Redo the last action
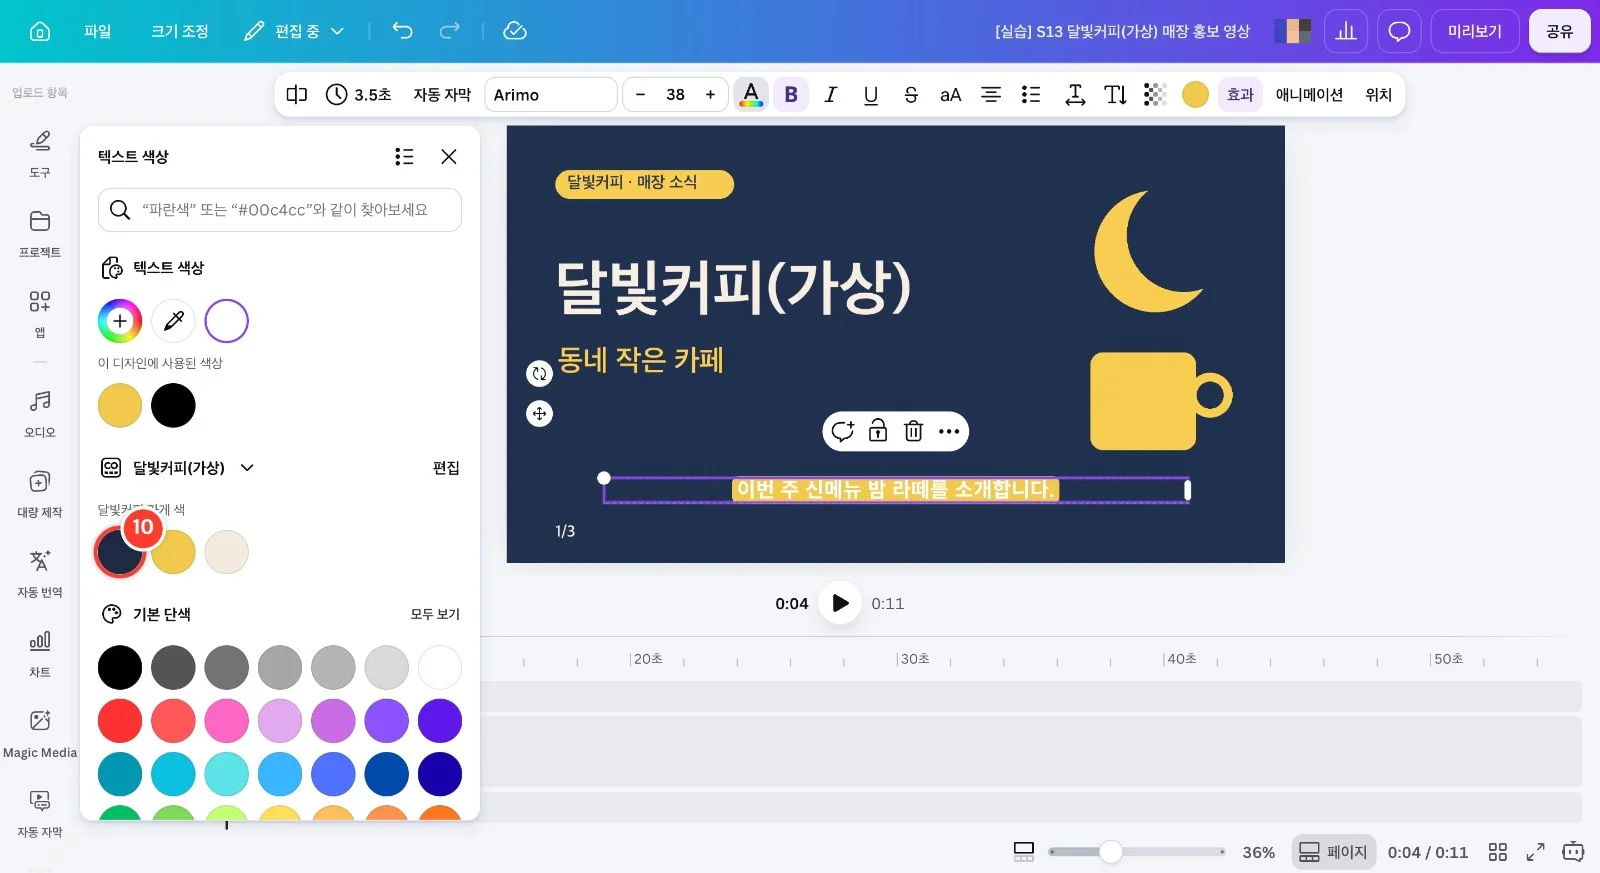1600x873 pixels. pyautogui.click(x=450, y=31)
